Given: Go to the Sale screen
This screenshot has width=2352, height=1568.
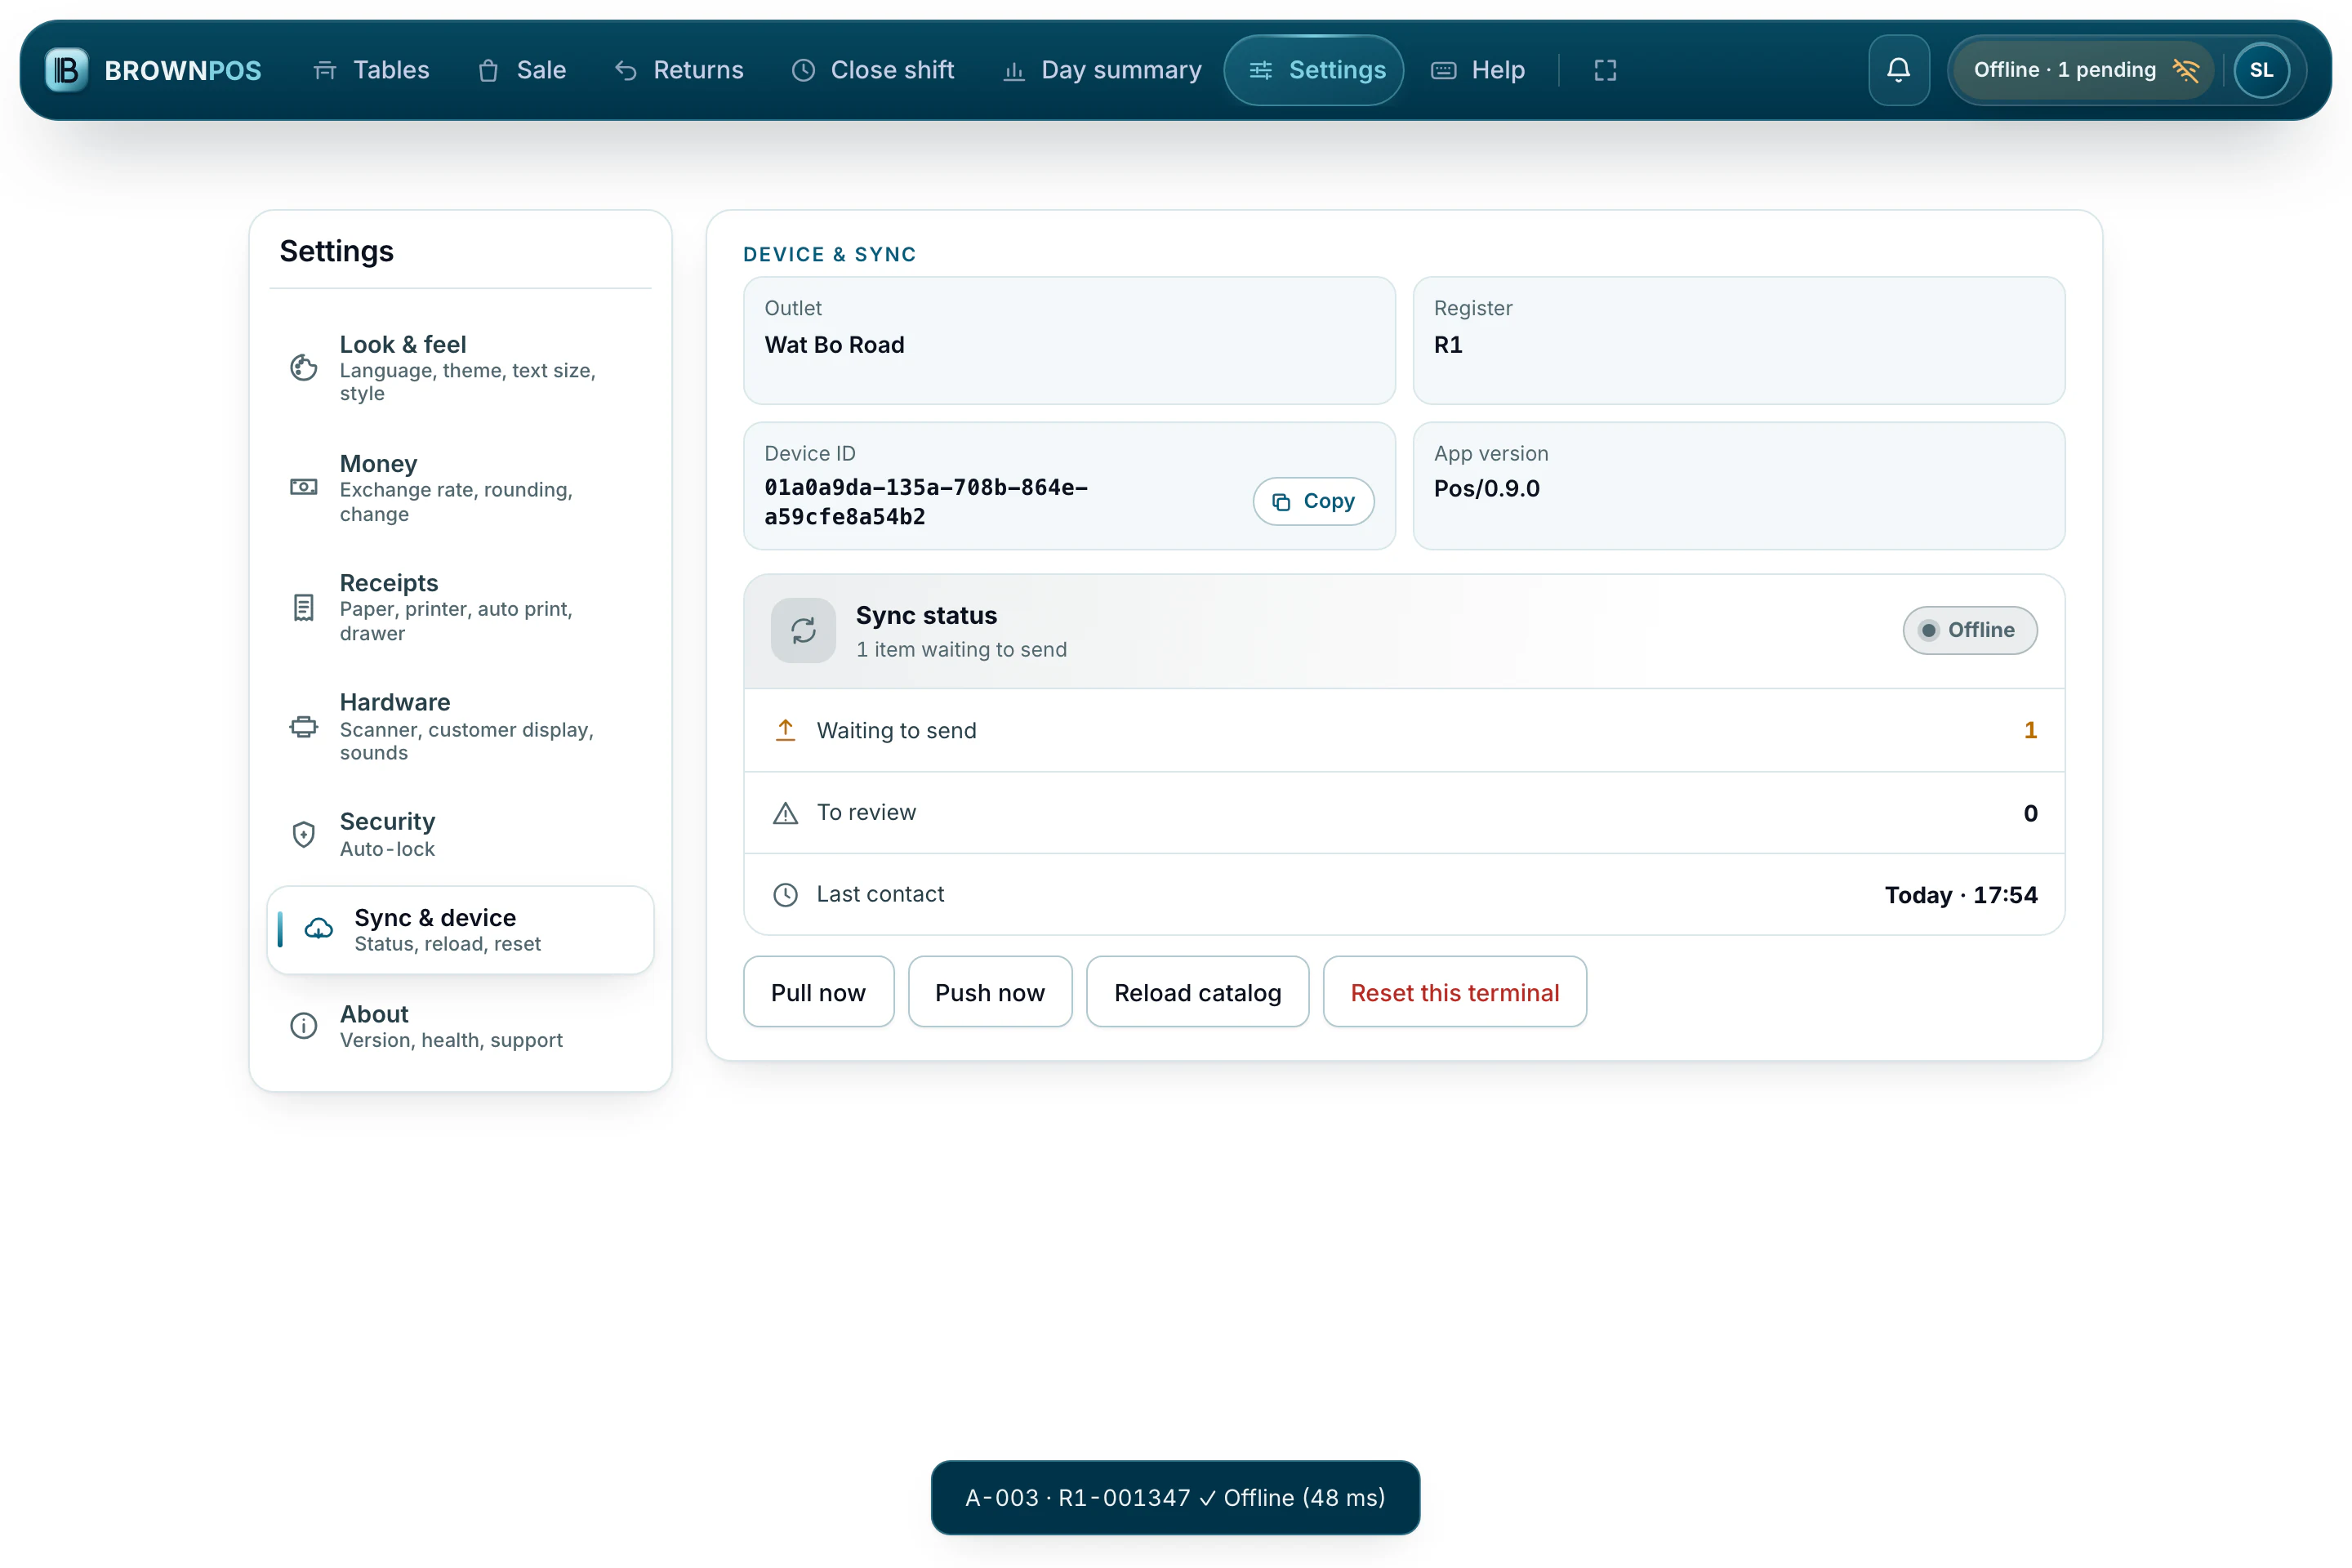Looking at the screenshot, I should [522, 70].
